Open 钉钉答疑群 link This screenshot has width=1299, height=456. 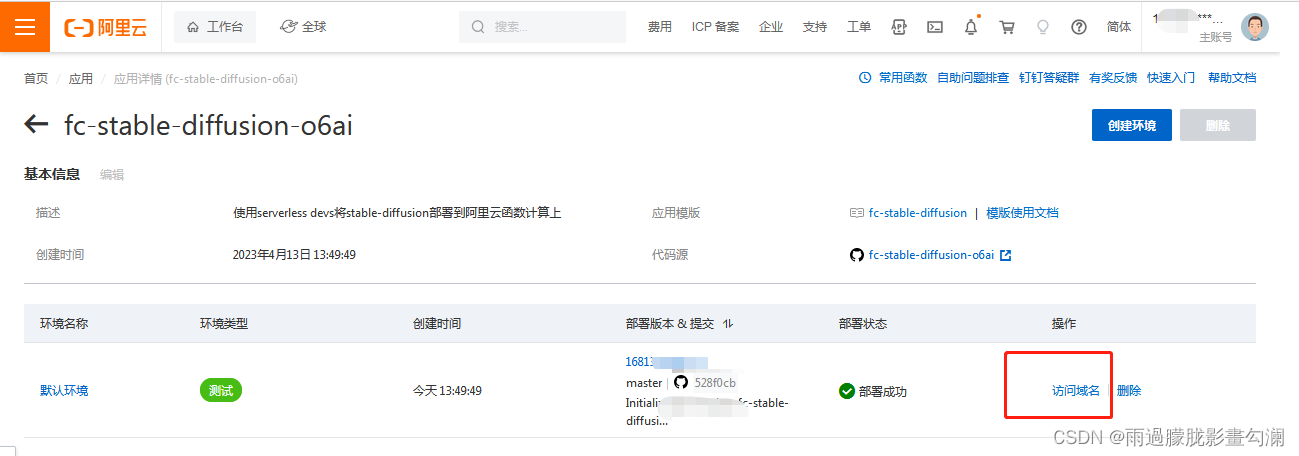coord(1049,78)
